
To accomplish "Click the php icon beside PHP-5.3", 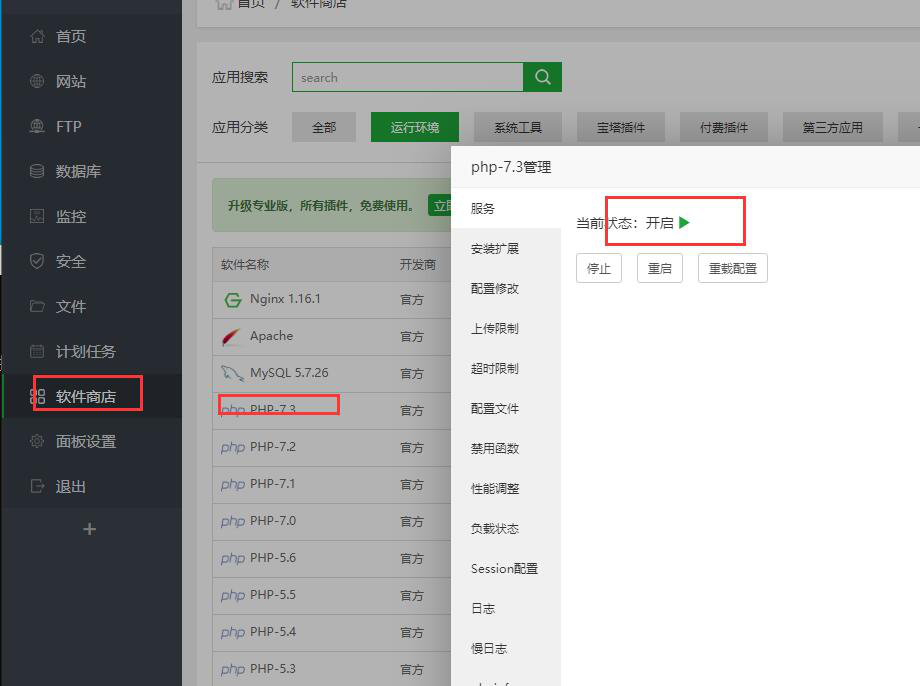I will point(232,669).
